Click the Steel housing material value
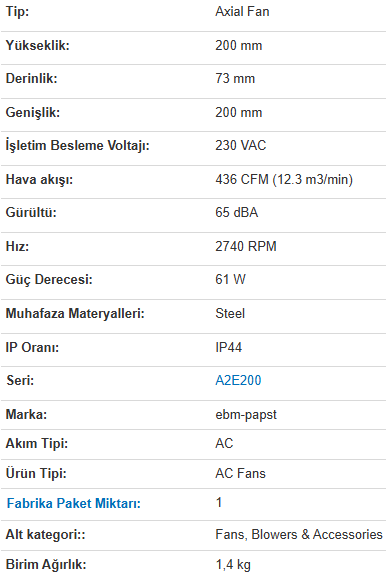This screenshot has width=386, height=574. (230, 314)
